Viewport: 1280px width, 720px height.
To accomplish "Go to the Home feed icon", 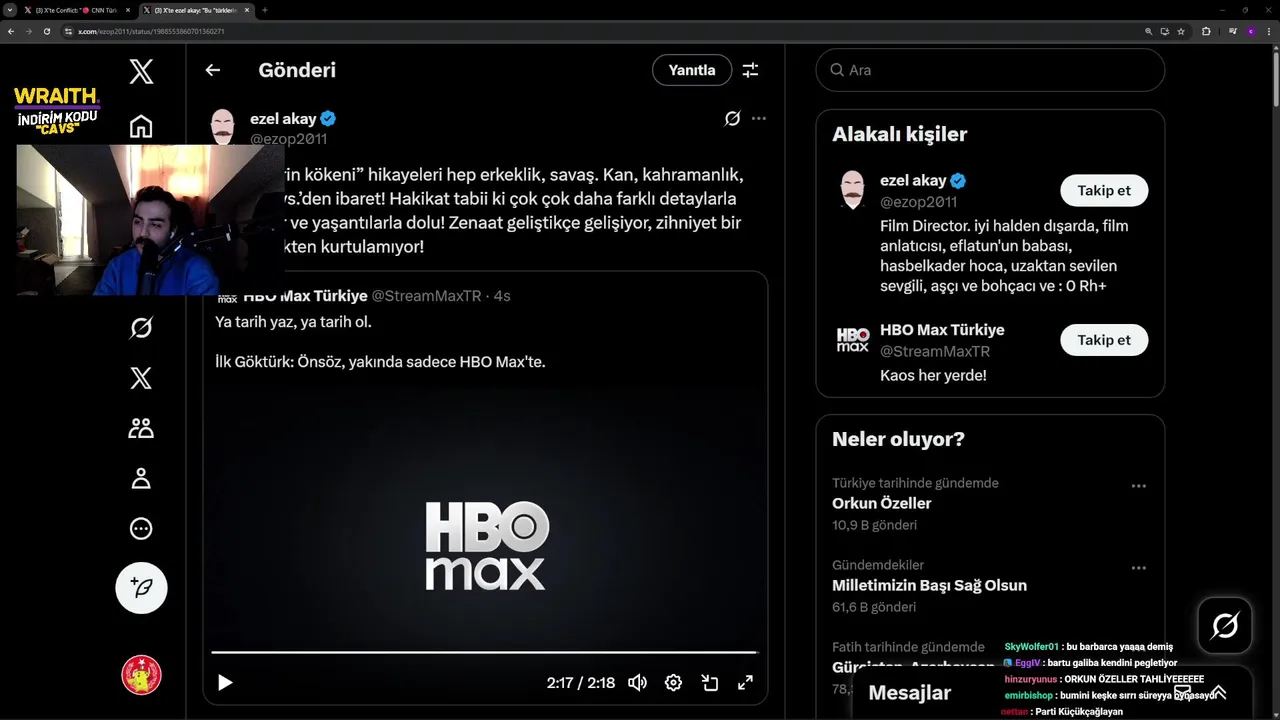I will [x=141, y=126].
